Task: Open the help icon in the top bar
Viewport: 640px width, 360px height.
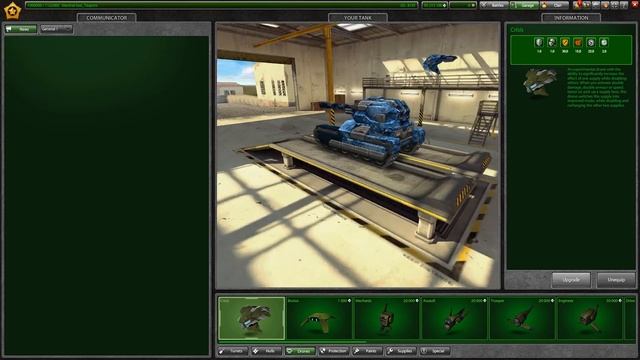Action: (624, 5)
